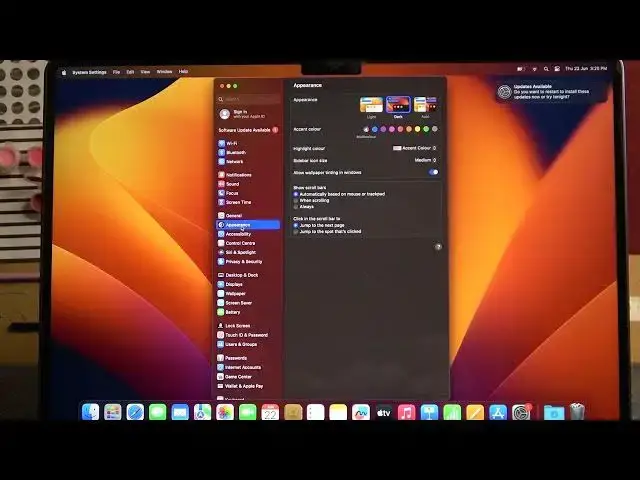
Task: Choose Jump to the spot that's clicked
Action: pyautogui.click(x=296, y=231)
